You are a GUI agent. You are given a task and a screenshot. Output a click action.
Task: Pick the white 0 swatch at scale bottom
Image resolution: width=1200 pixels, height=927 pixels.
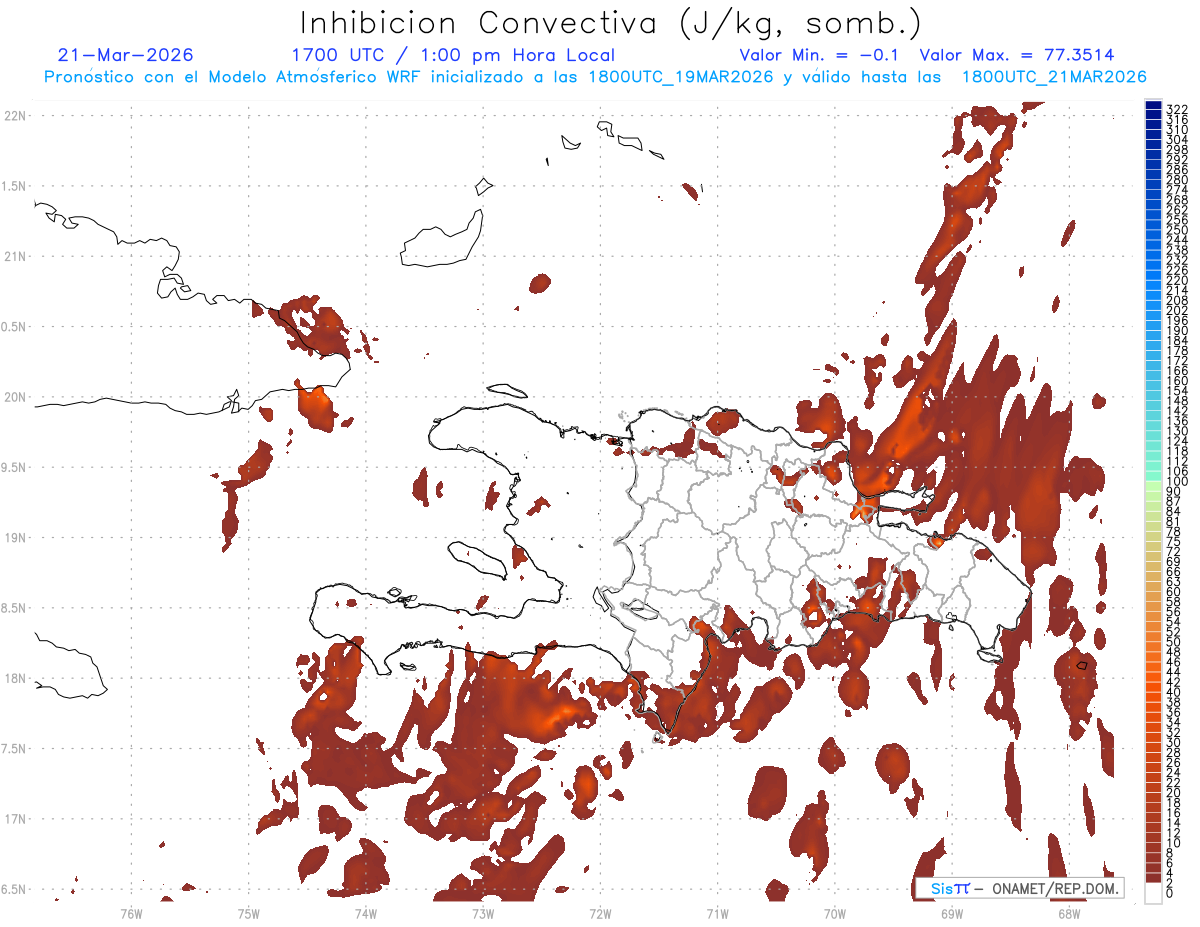pos(1153,893)
